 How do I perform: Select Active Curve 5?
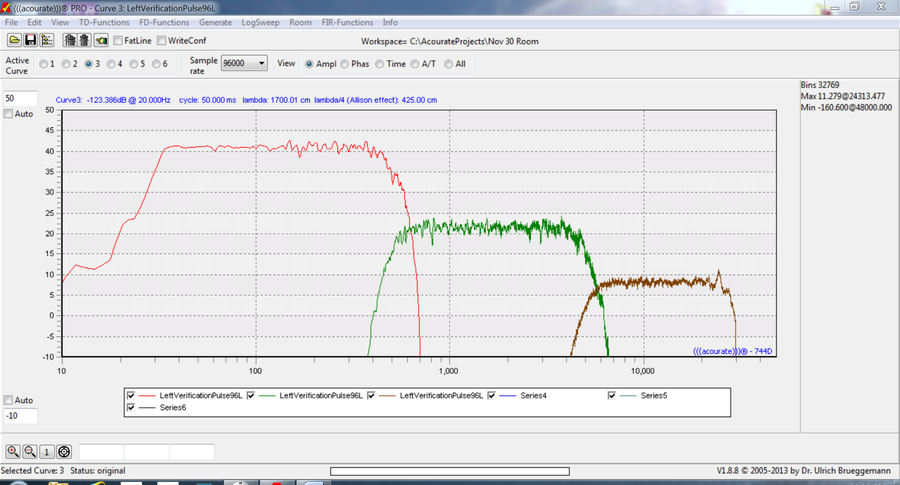click(134, 64)
